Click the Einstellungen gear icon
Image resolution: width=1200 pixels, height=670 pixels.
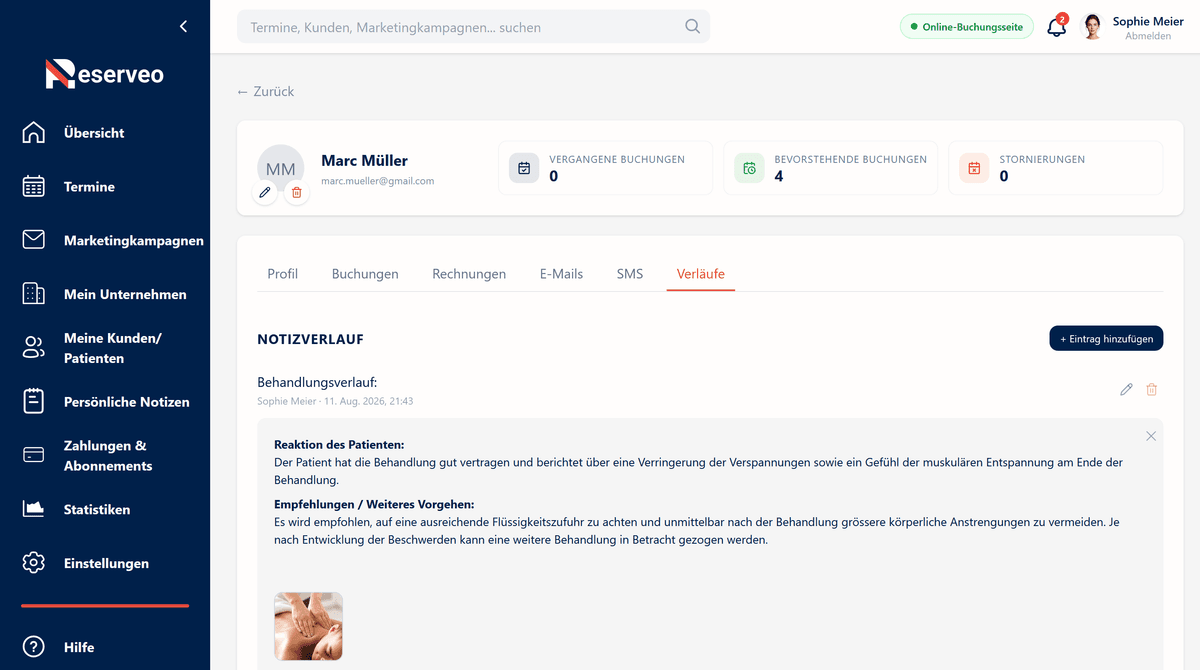click(34, 563)
